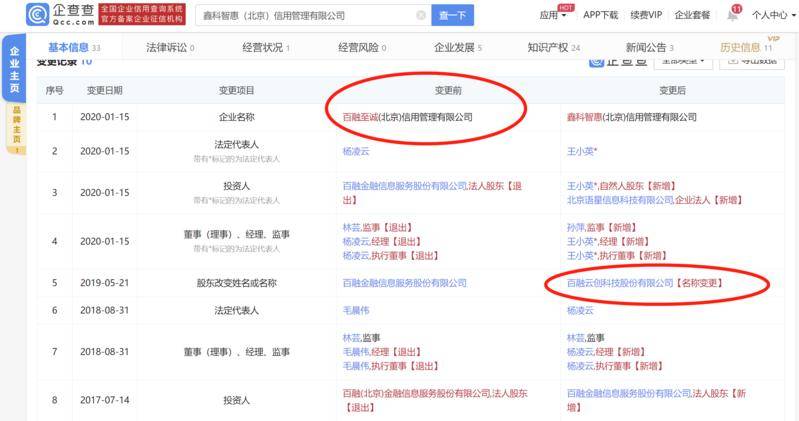Open 杨凌云 link in row 2 变更前

pos(356,151)
